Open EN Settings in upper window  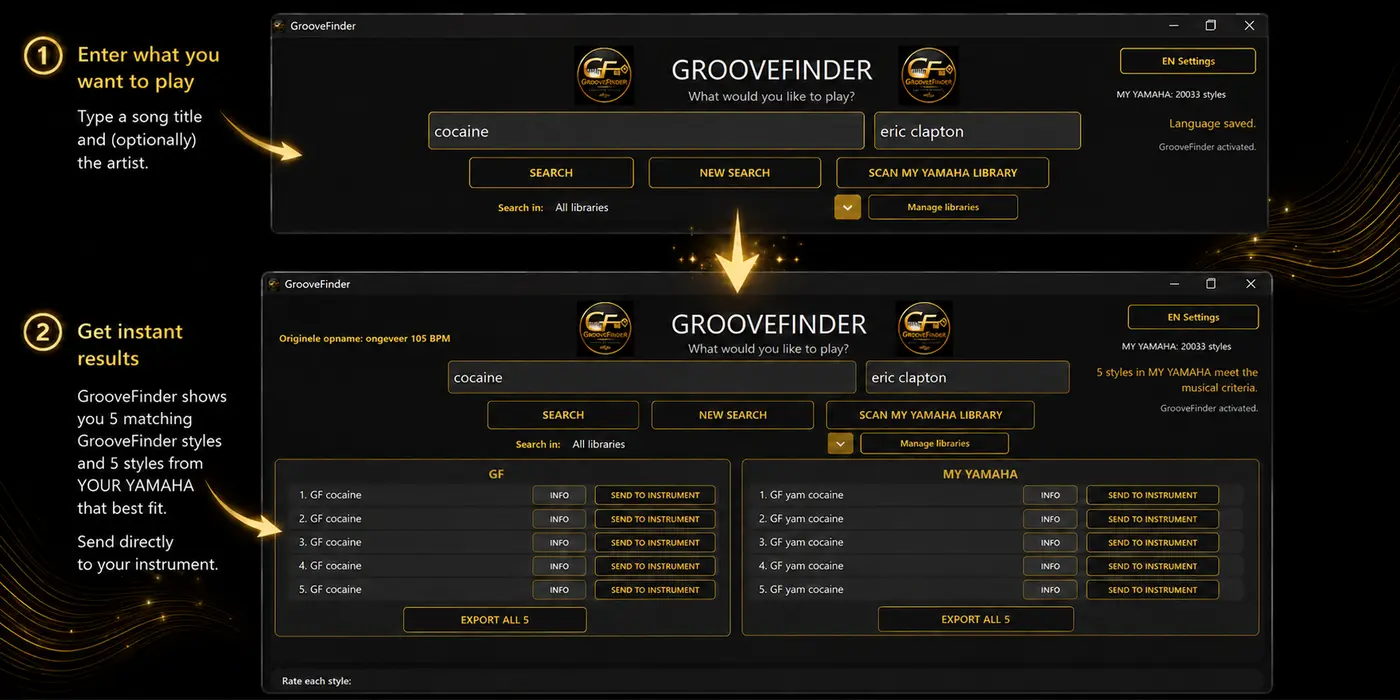(1188, 61)
